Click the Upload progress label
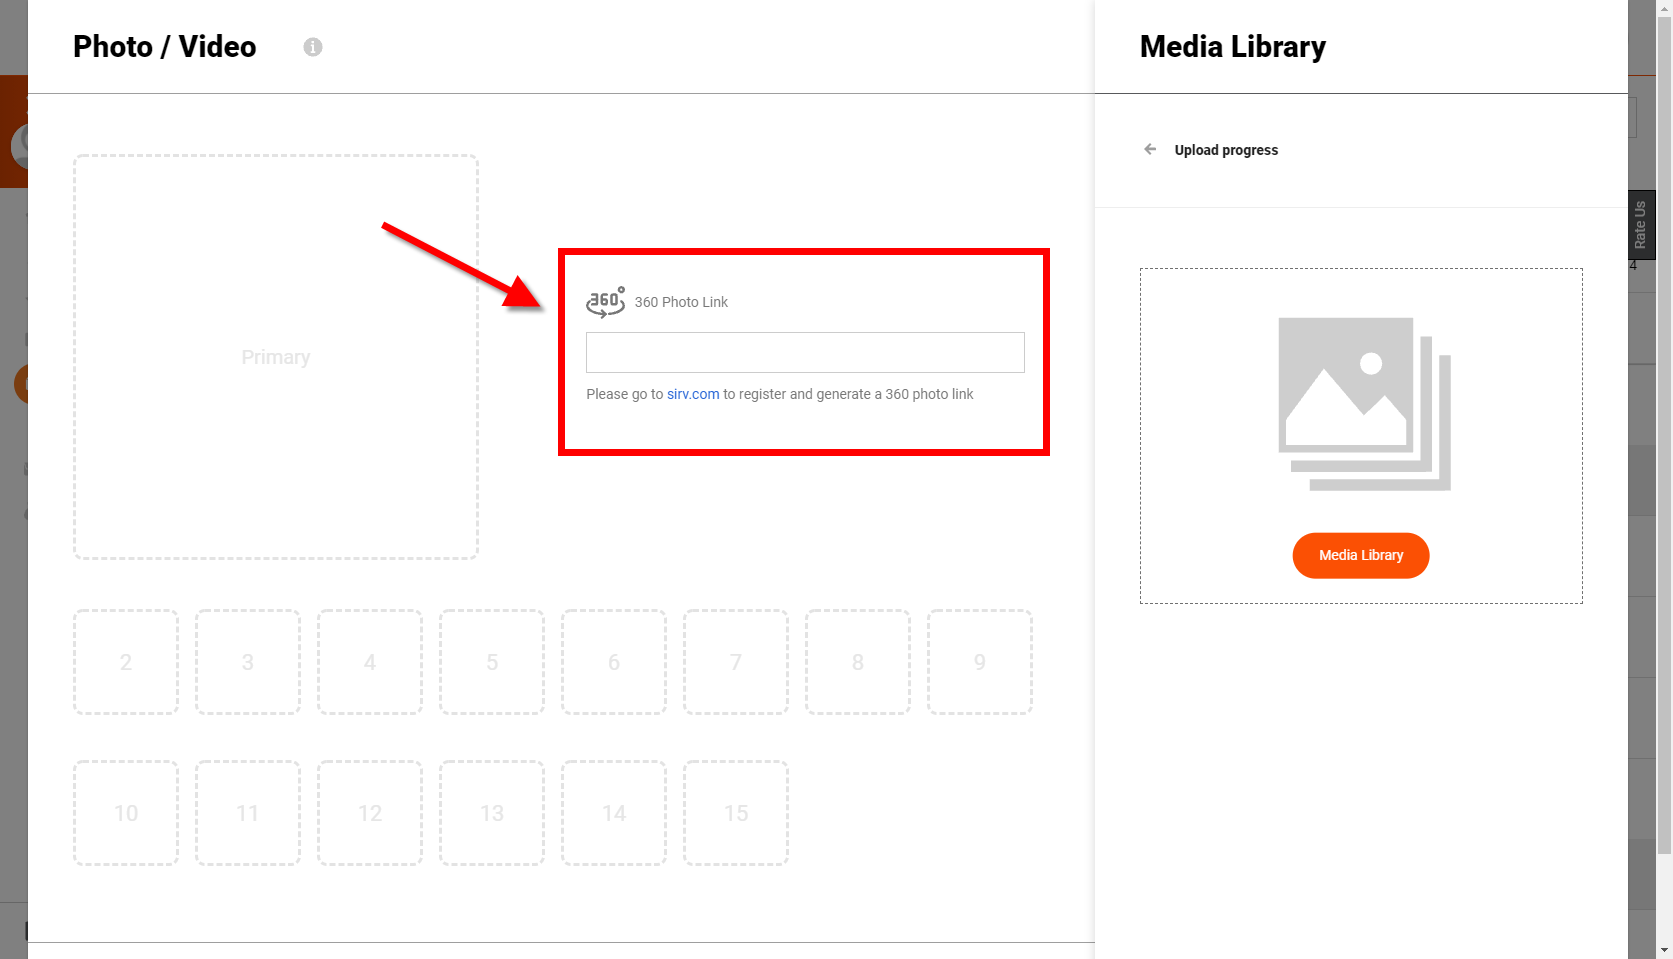The height and width of the screenshot is (959, 1673). pyautogui.click(x=1226, y=150)
